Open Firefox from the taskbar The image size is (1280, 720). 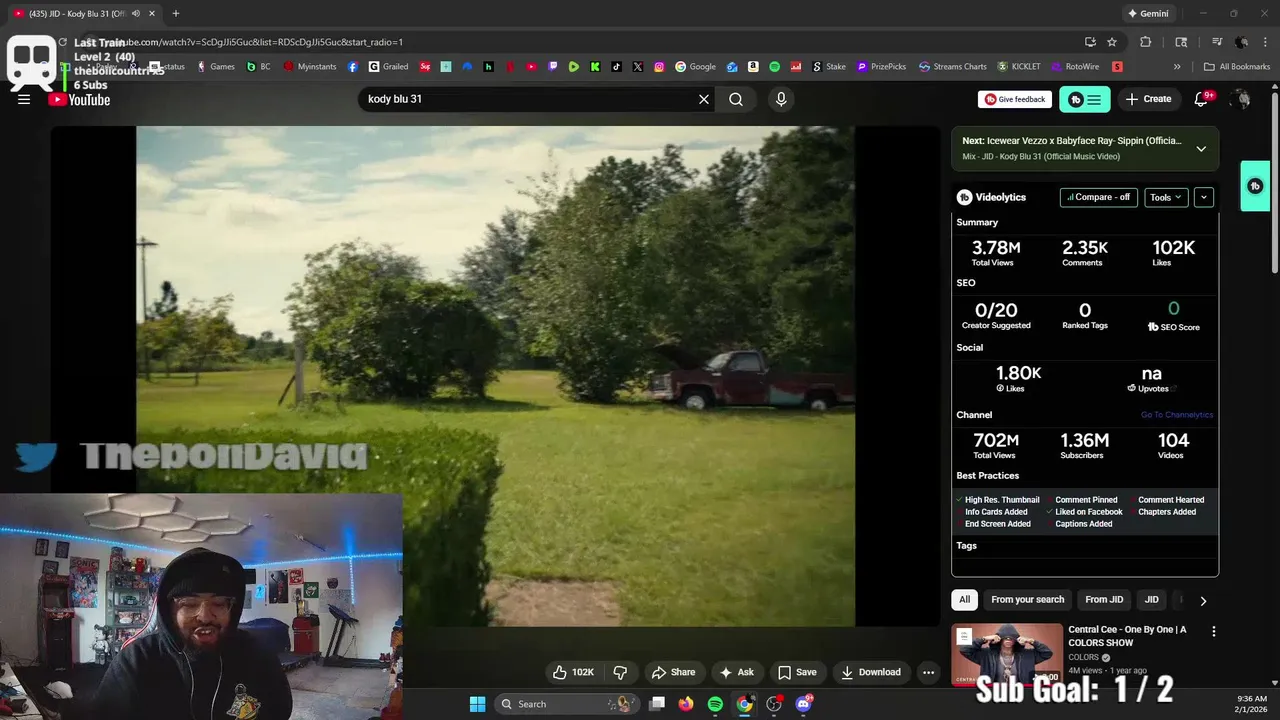tap(686, 704)
